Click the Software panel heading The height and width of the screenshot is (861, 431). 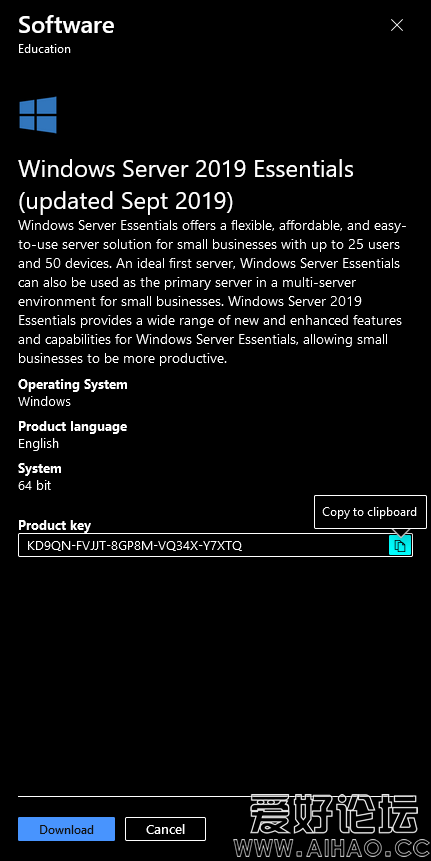pos(66,25)
